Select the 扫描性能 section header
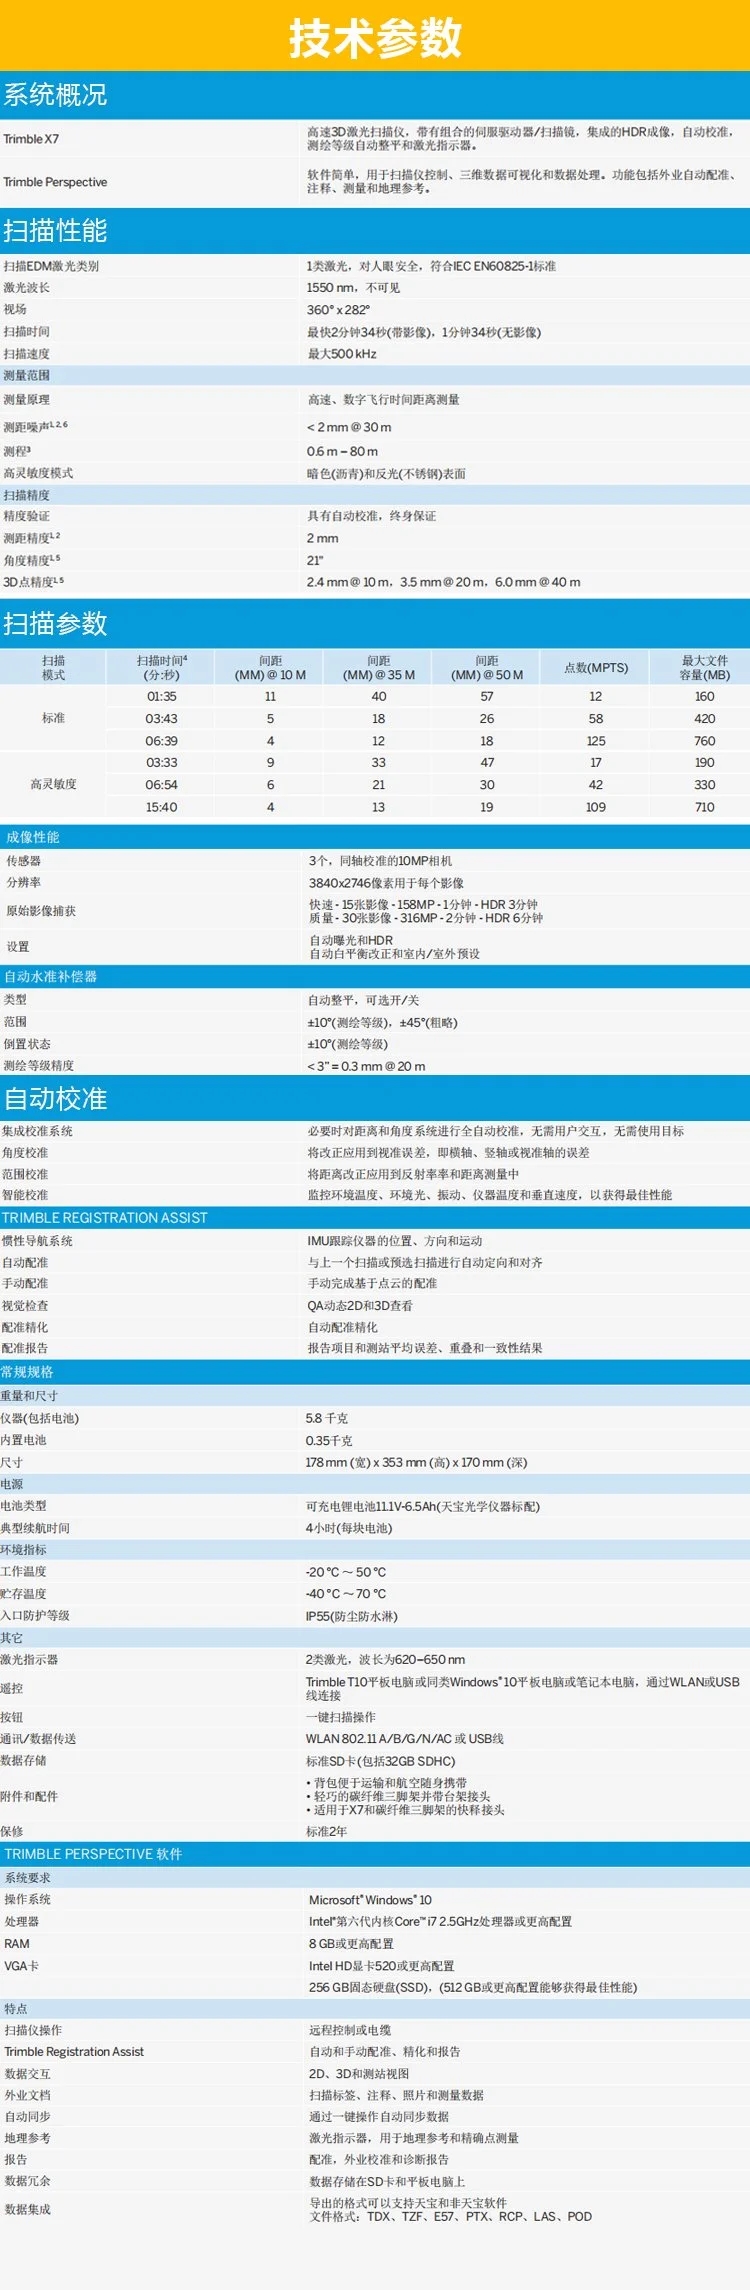Viewport: 750px width, 2290px height. (x=375, y=231)
